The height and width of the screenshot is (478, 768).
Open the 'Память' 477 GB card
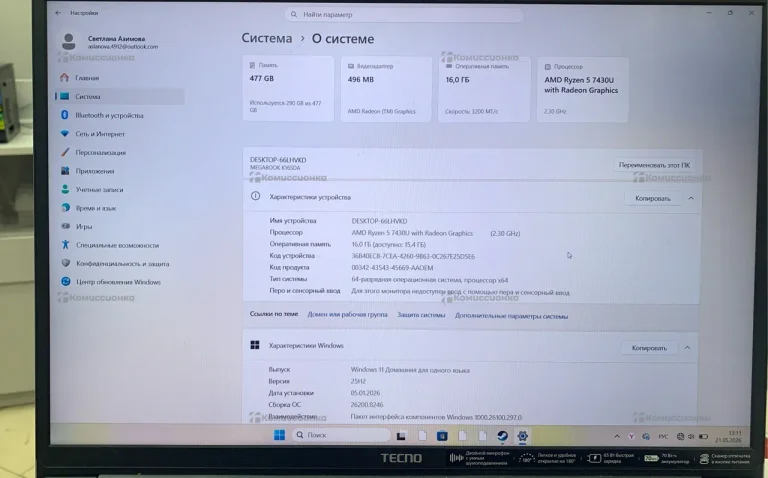[288, 88]
